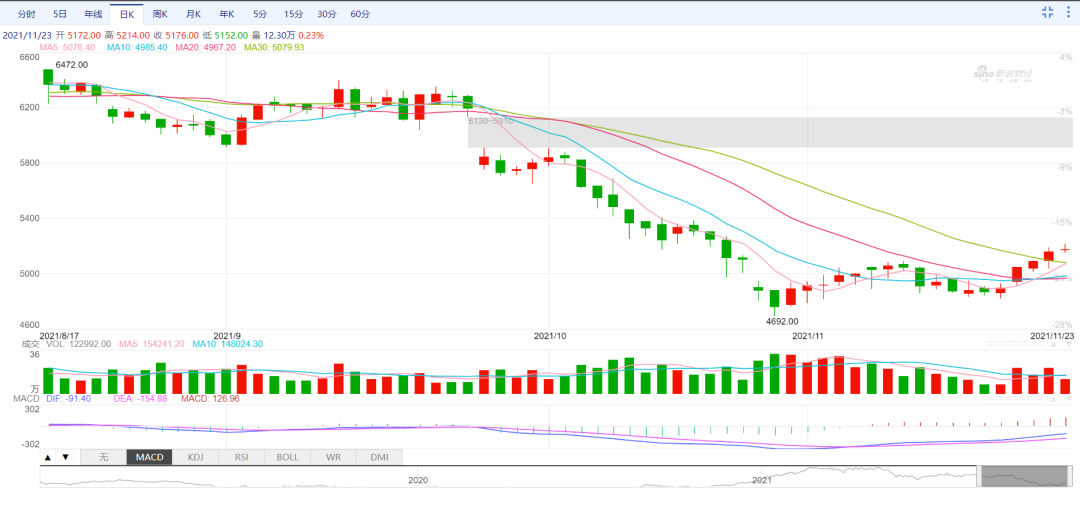
Task: Open the 60分 hourly chart tab
Action: [x=360, y=14]
